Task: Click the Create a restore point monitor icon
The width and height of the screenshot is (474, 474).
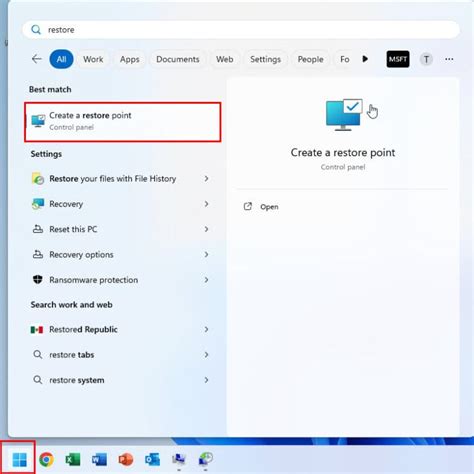Action: [38, 121]
